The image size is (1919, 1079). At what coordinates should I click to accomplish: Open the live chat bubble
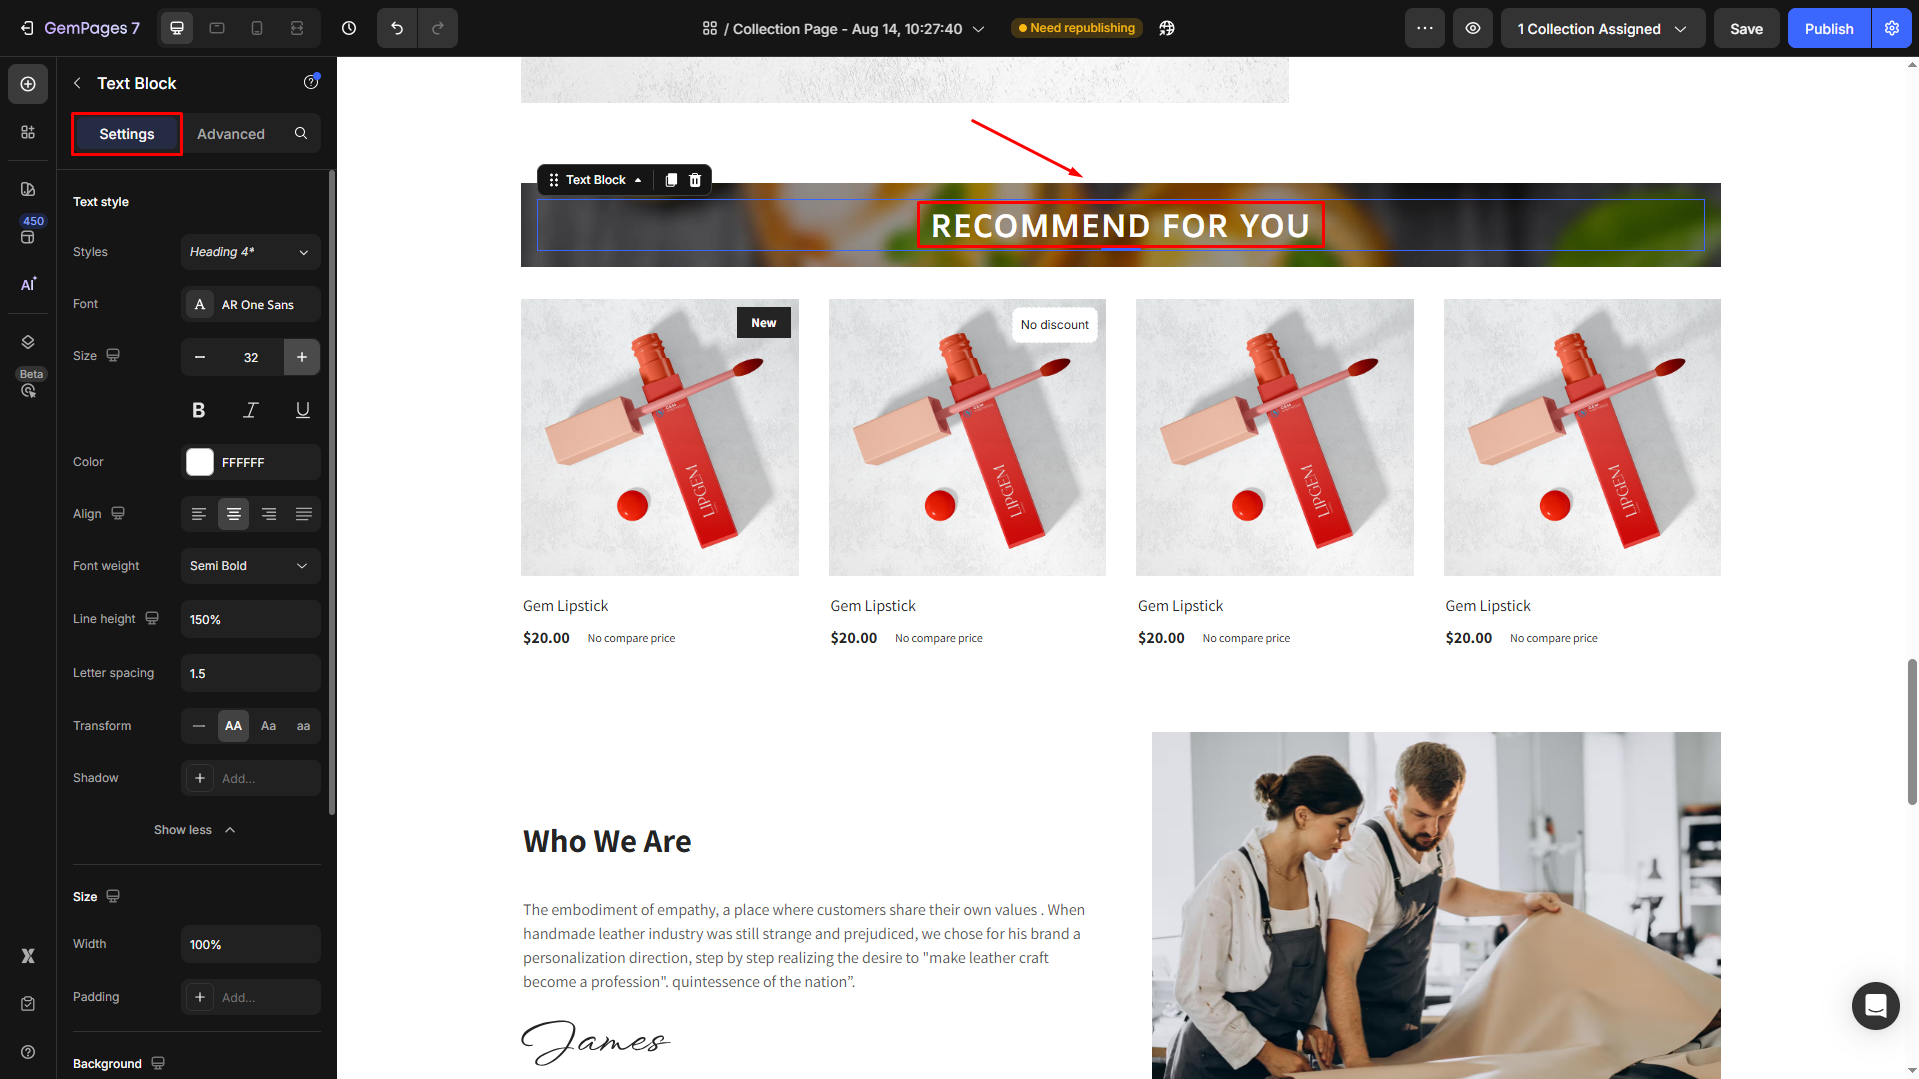[x=1875, y=1005]
